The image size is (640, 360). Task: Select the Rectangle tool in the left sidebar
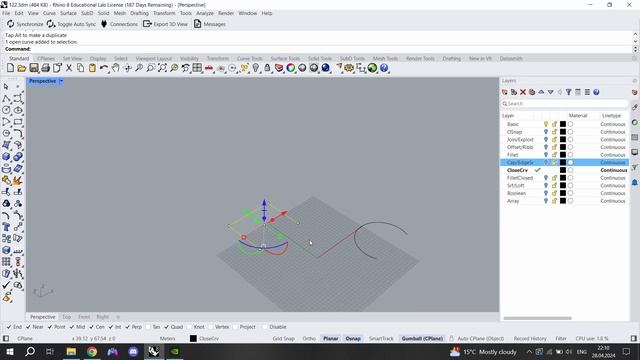point(18,122)
